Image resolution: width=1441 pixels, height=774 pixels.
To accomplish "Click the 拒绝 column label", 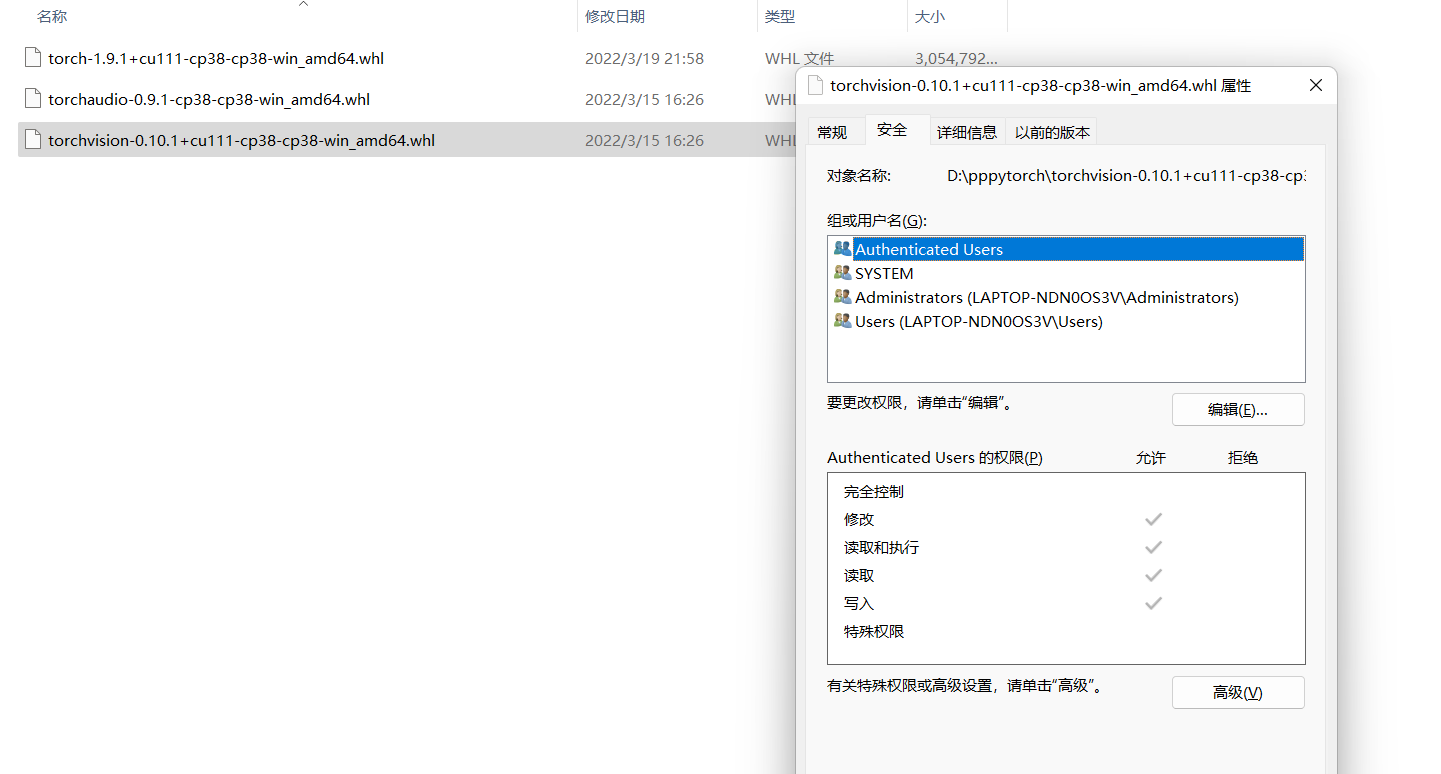I will pos(1243,458).
